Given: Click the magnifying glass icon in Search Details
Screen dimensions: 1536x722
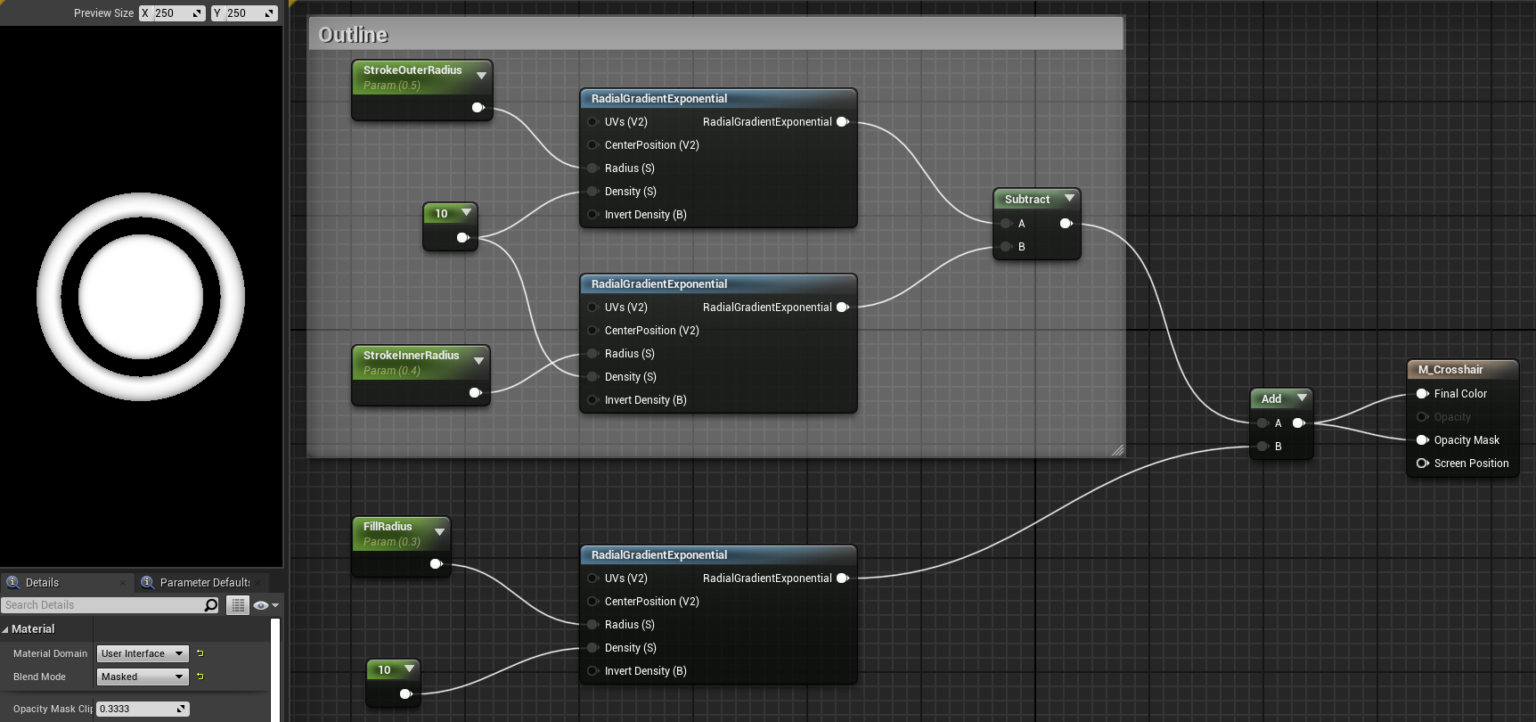Looking at the screenshot, I should [210, 605].
